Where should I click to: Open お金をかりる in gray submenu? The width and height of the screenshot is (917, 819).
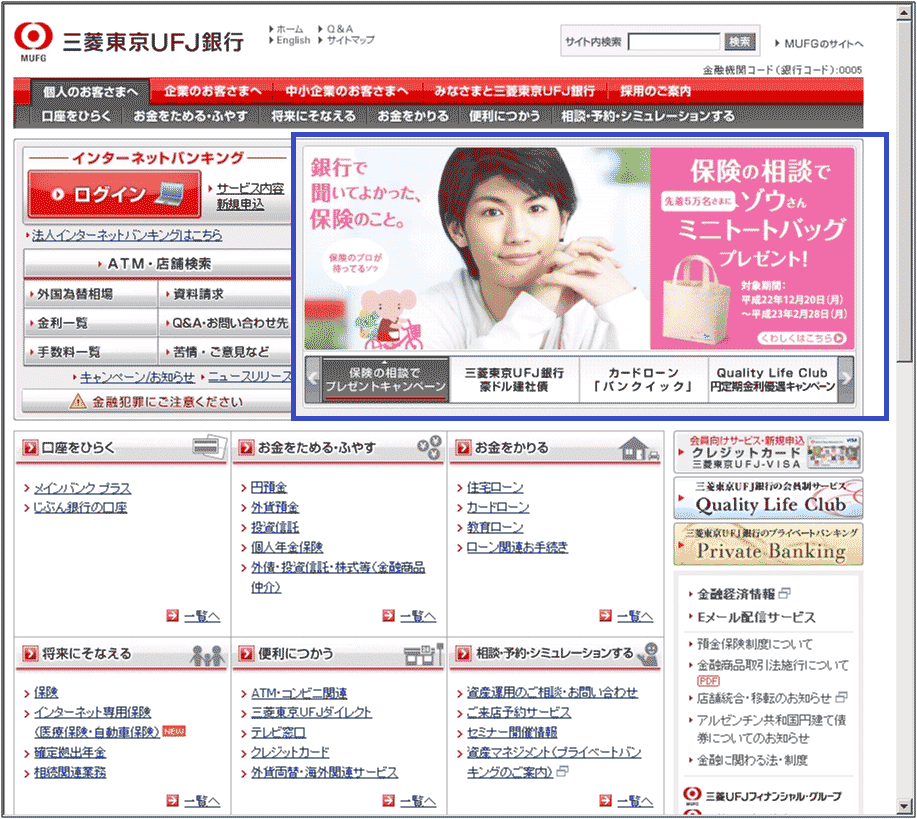click(x=413, y=116)
